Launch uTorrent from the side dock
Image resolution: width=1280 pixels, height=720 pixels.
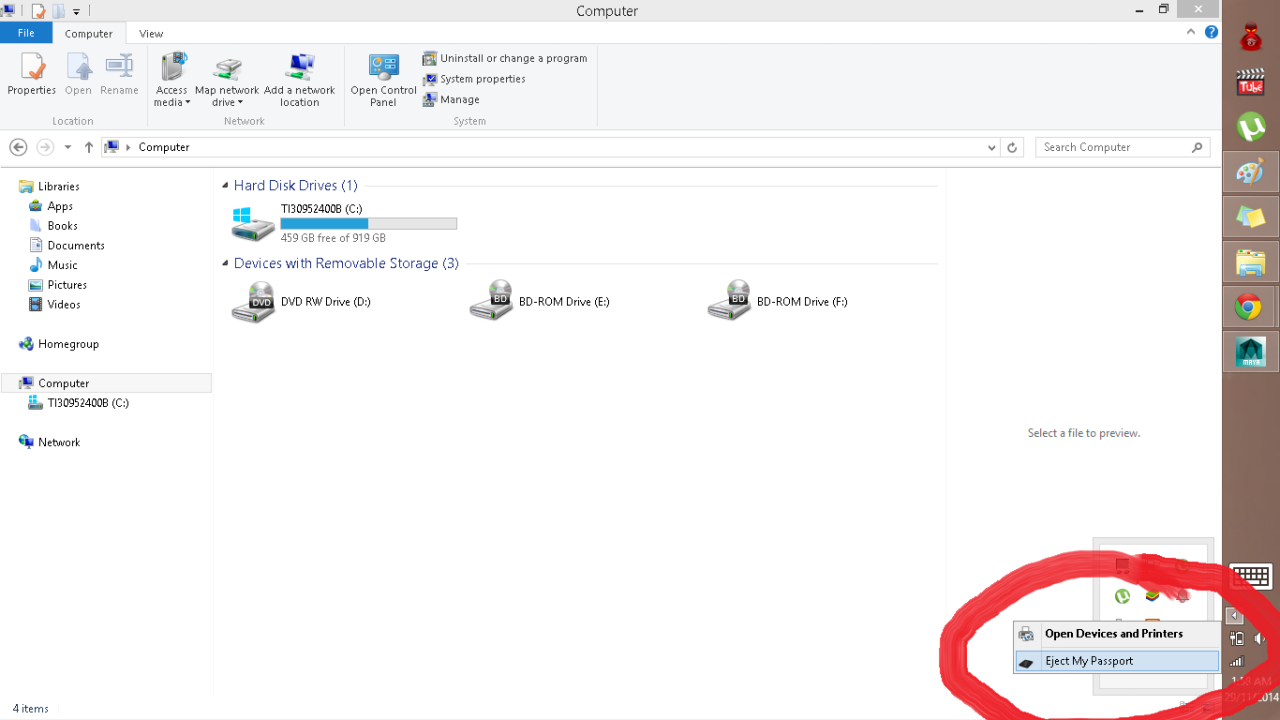(1251, 127)
